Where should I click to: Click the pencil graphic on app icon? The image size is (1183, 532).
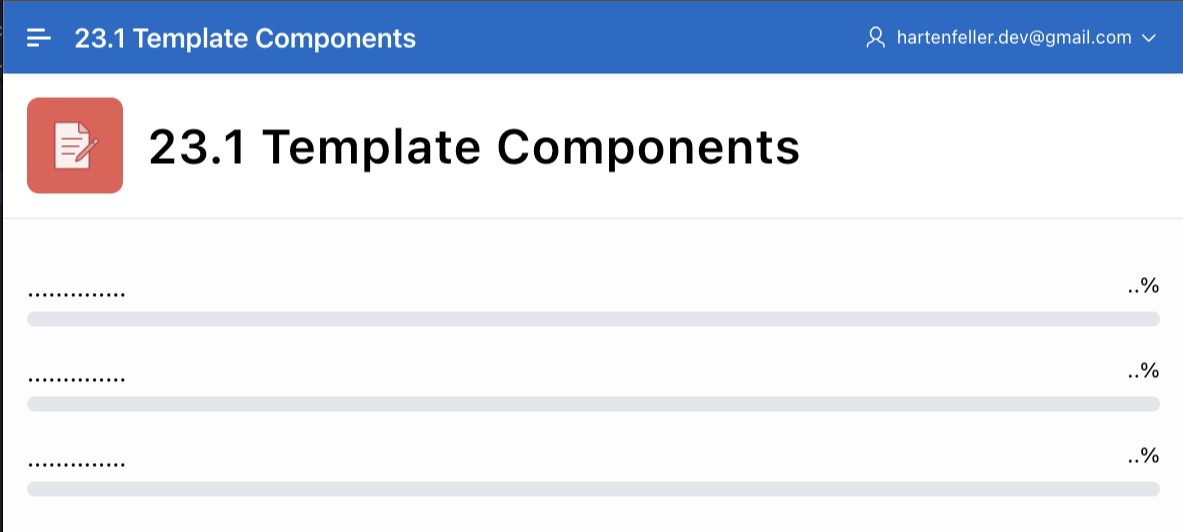pos(88,147)
